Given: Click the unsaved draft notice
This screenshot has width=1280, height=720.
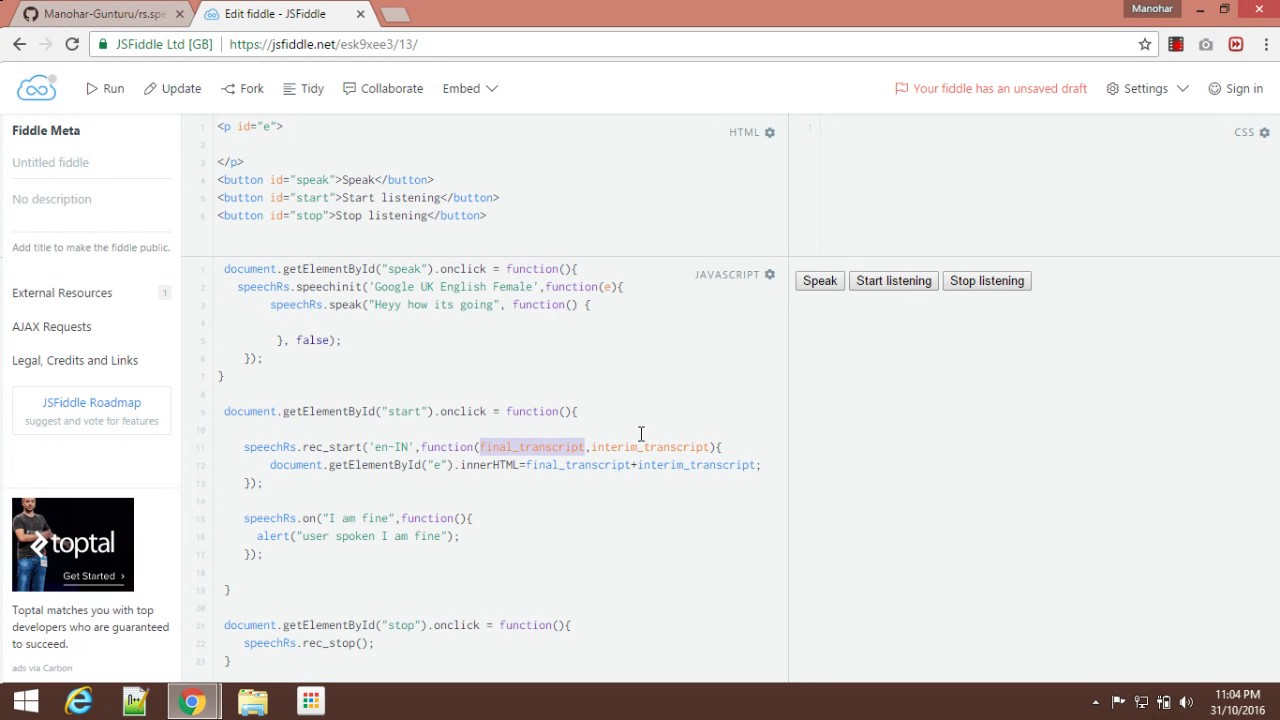Looking at the screenshot, I should [x=991, y=88].
